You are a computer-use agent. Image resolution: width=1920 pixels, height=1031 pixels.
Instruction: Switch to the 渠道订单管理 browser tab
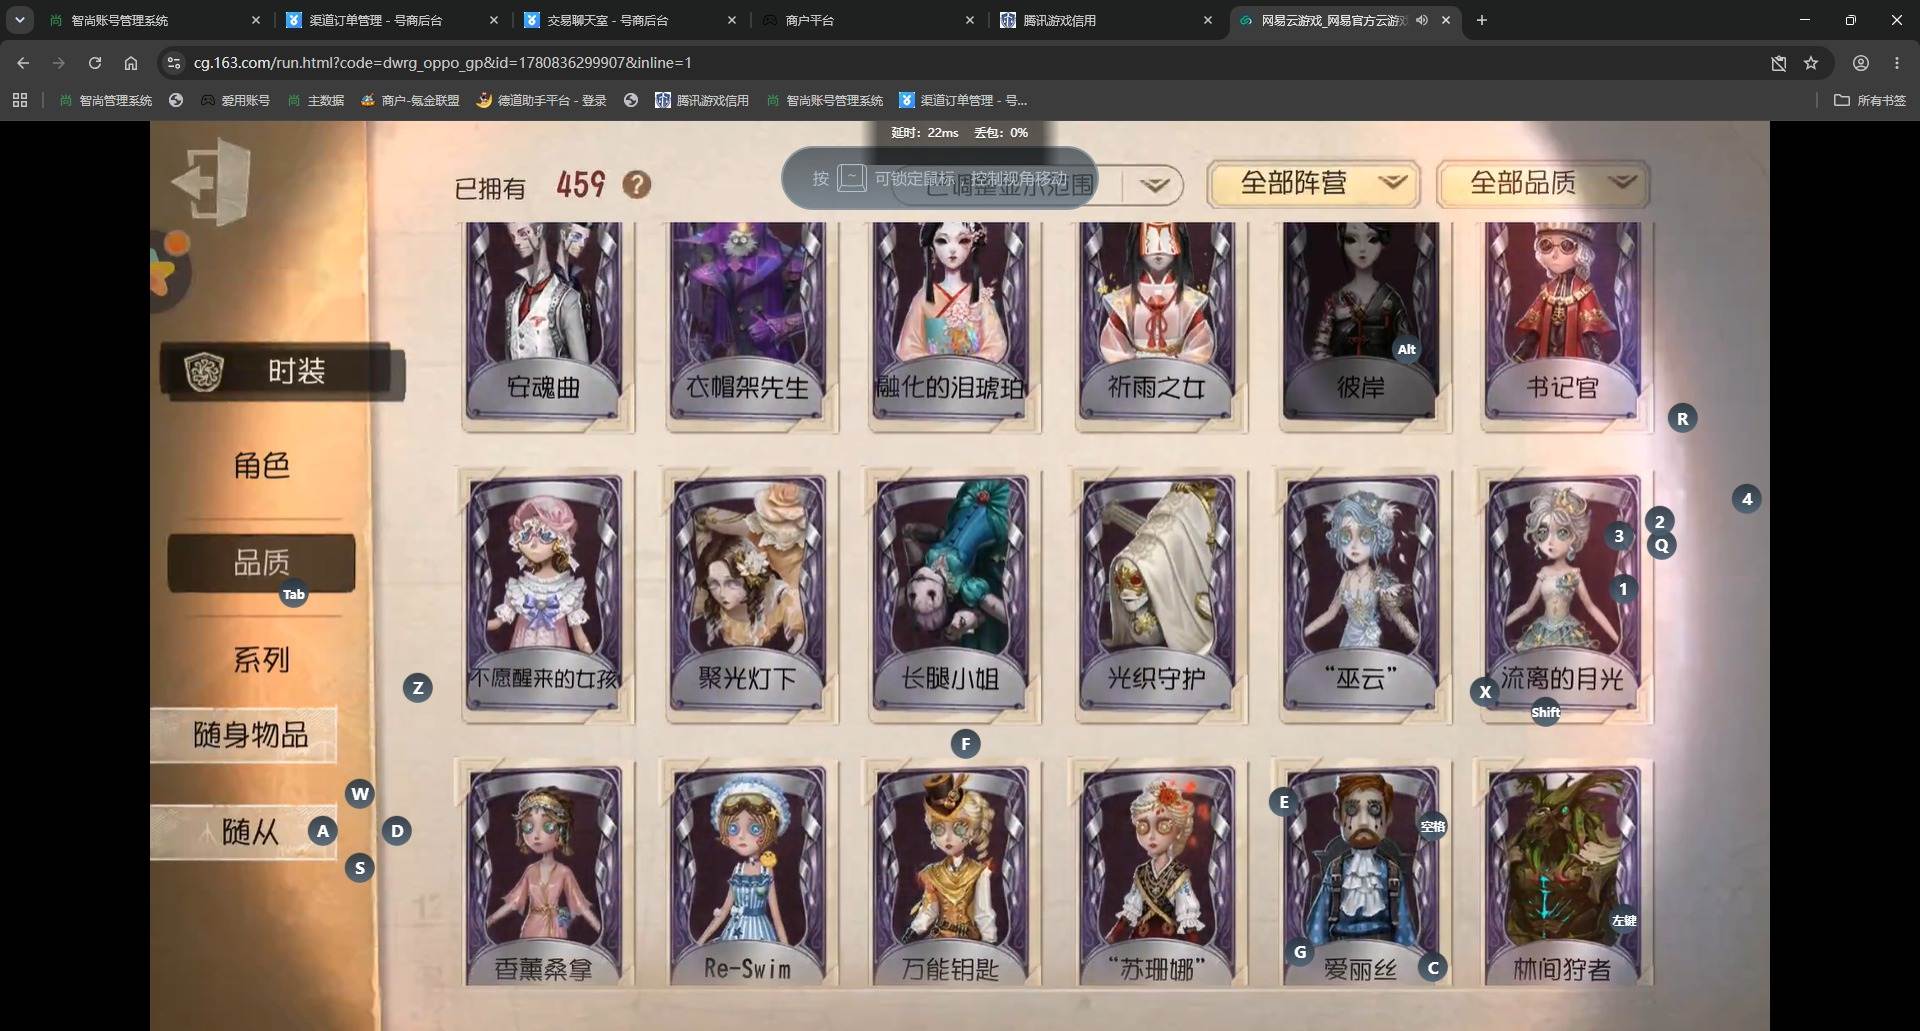coord(393,20)
